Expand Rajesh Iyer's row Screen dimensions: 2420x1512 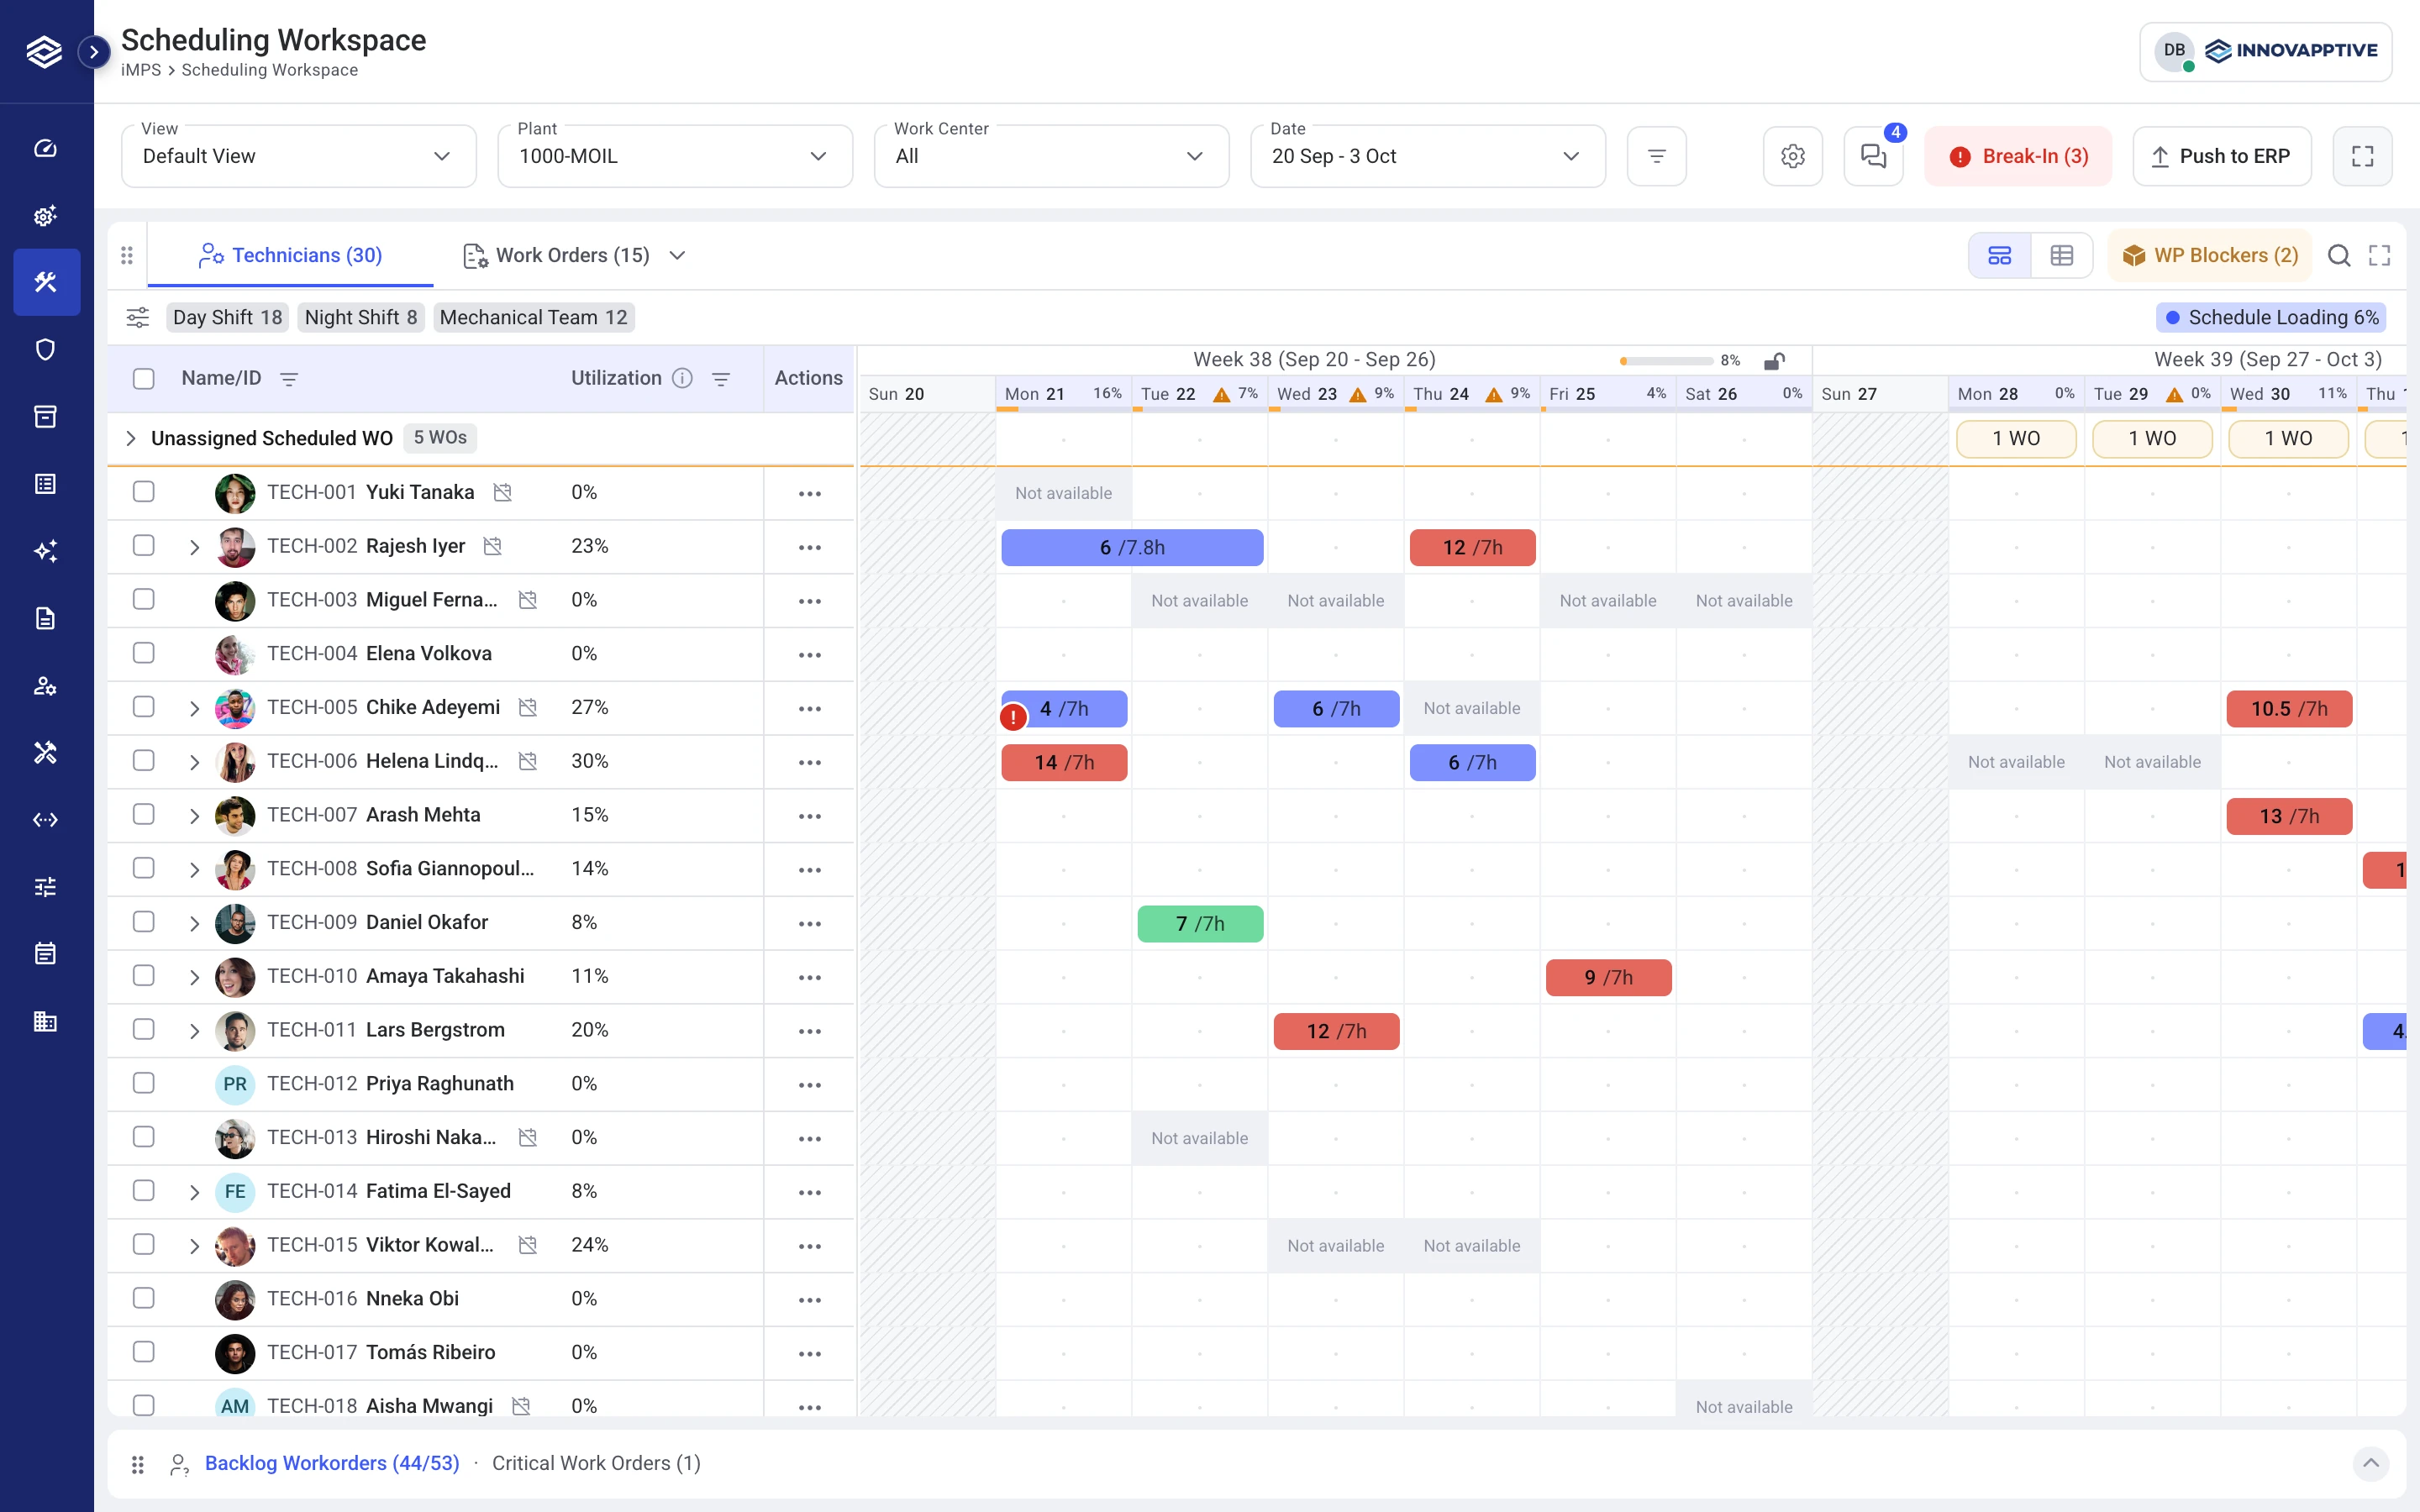point(194,547)
